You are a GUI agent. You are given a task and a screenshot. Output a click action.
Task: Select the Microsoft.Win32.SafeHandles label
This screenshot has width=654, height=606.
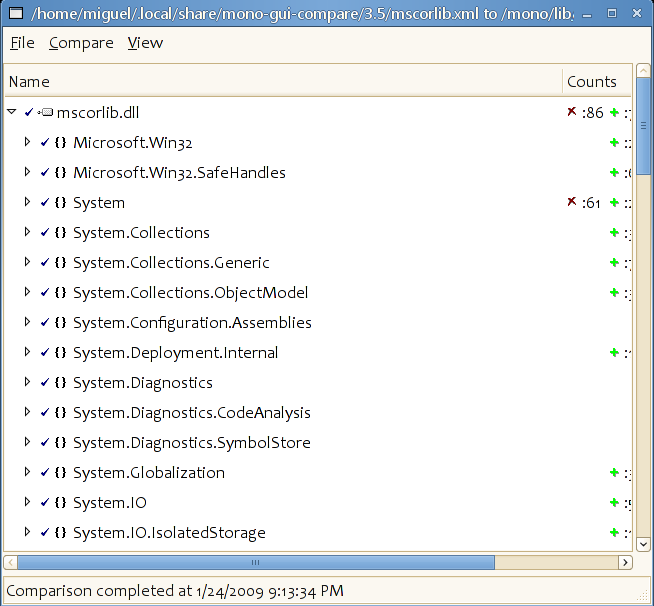[x=179, y=173]
